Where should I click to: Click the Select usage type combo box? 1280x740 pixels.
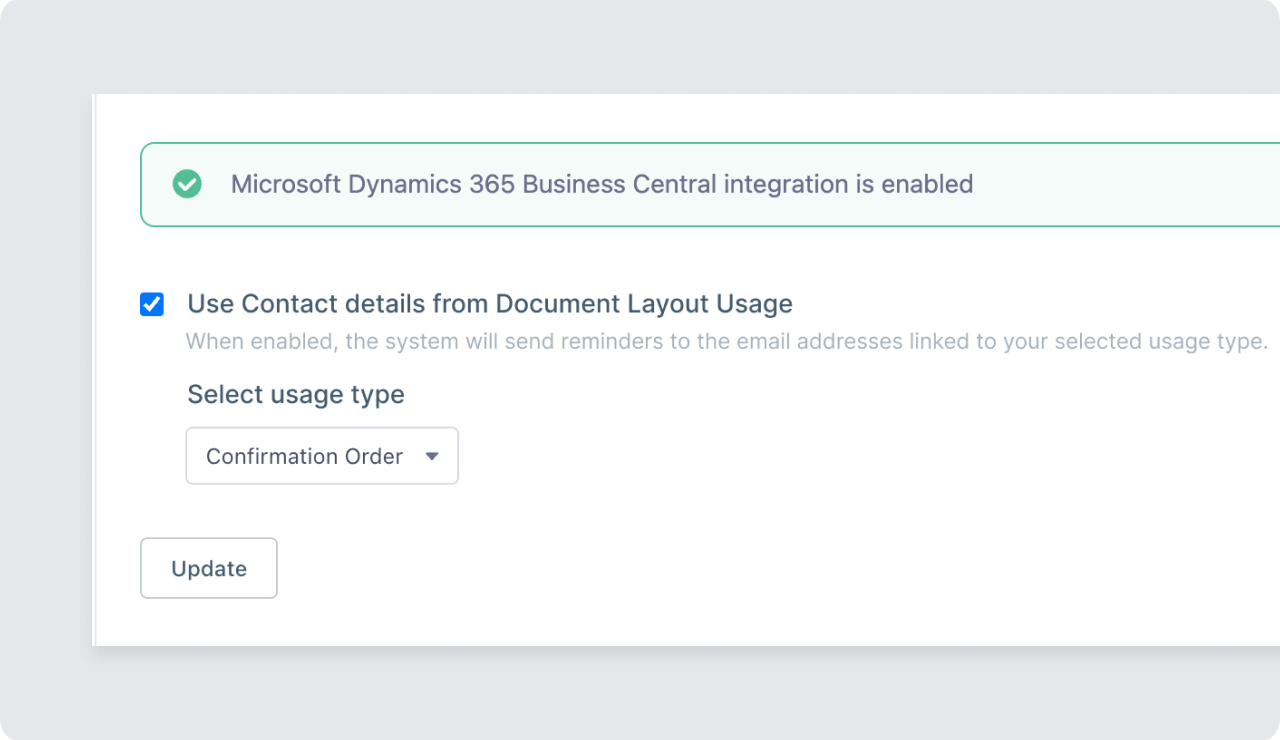(x=321, y=456)
